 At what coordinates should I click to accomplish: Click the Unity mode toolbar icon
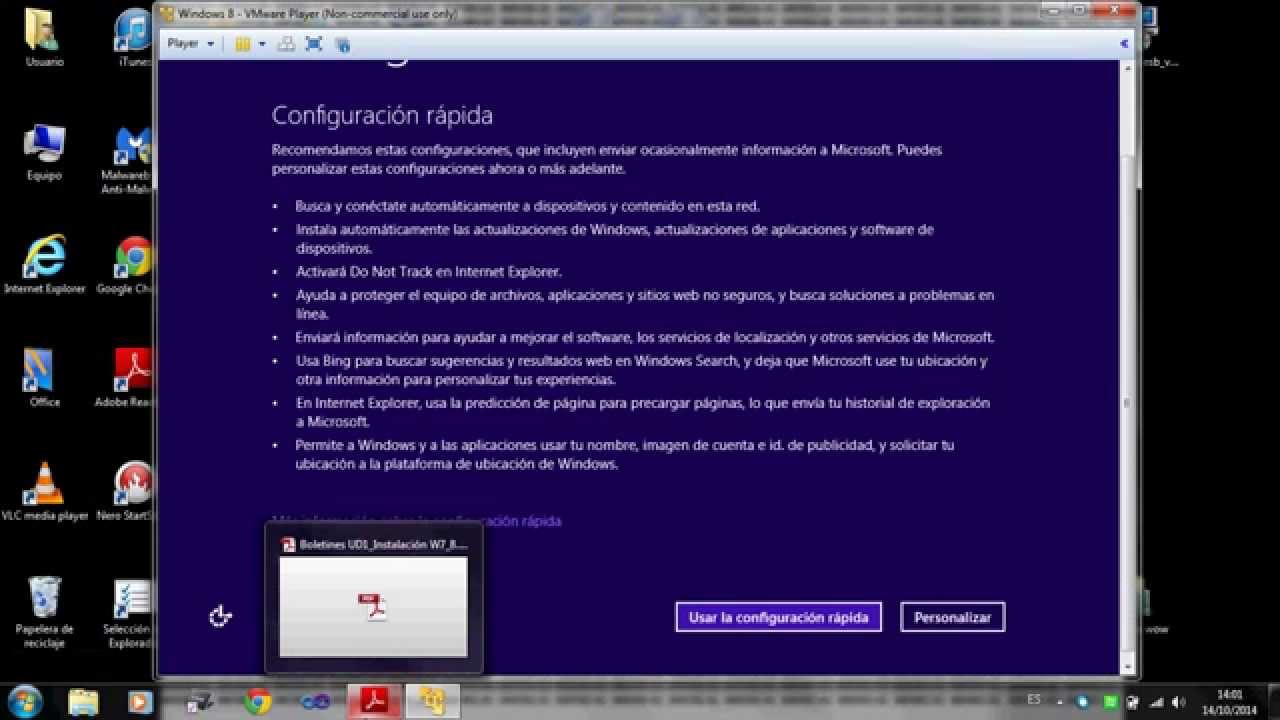point(342,44)
